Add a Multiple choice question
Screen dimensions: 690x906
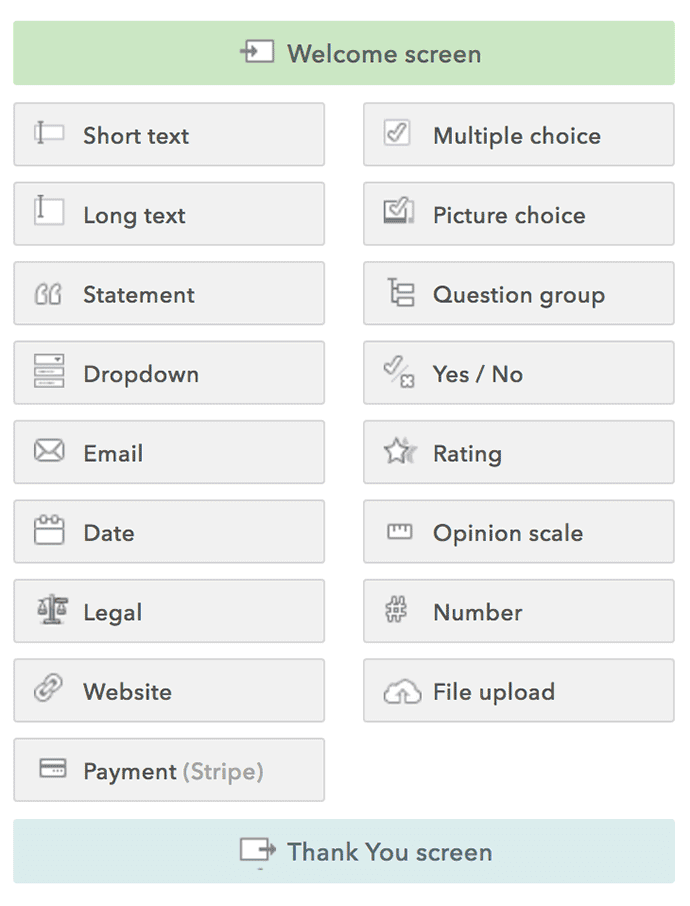[518, 134]
